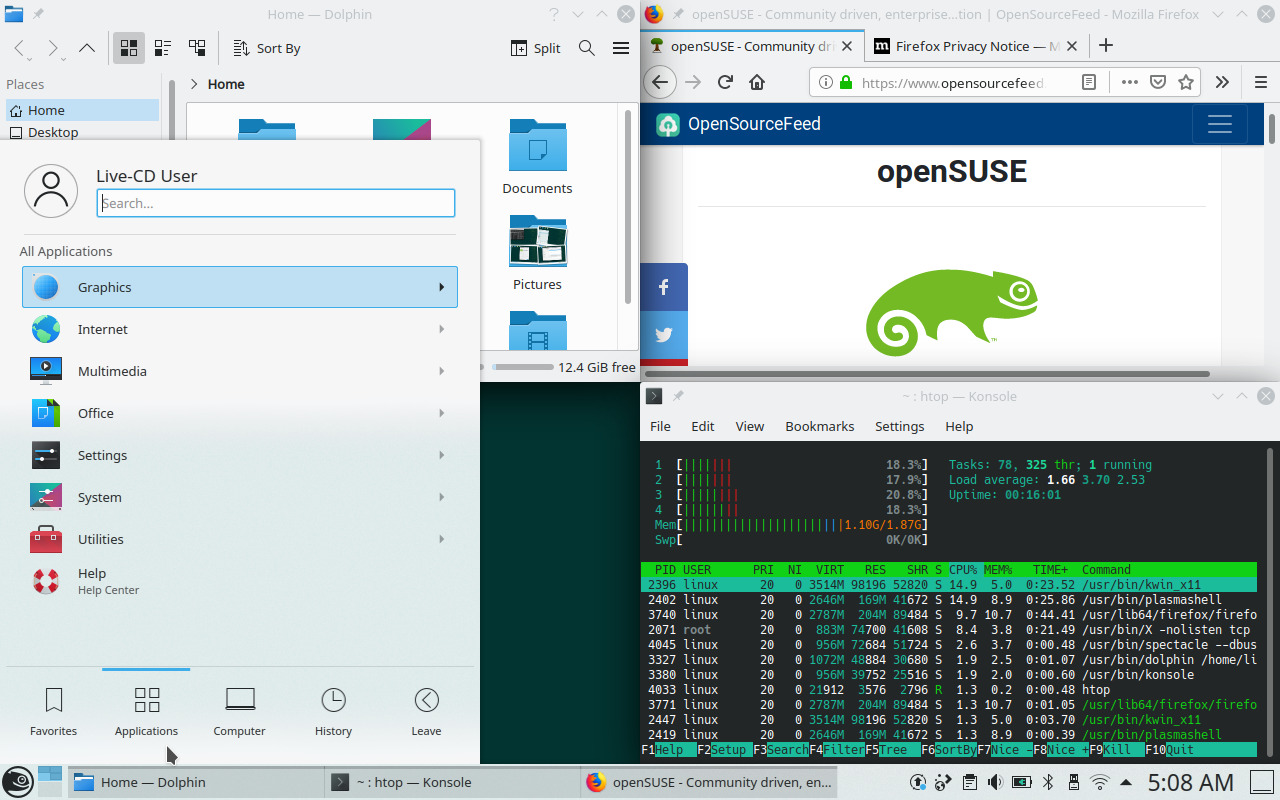The image size is (1280, 800).
Task: Go to Firefox home page
Action: pos(757,82)
